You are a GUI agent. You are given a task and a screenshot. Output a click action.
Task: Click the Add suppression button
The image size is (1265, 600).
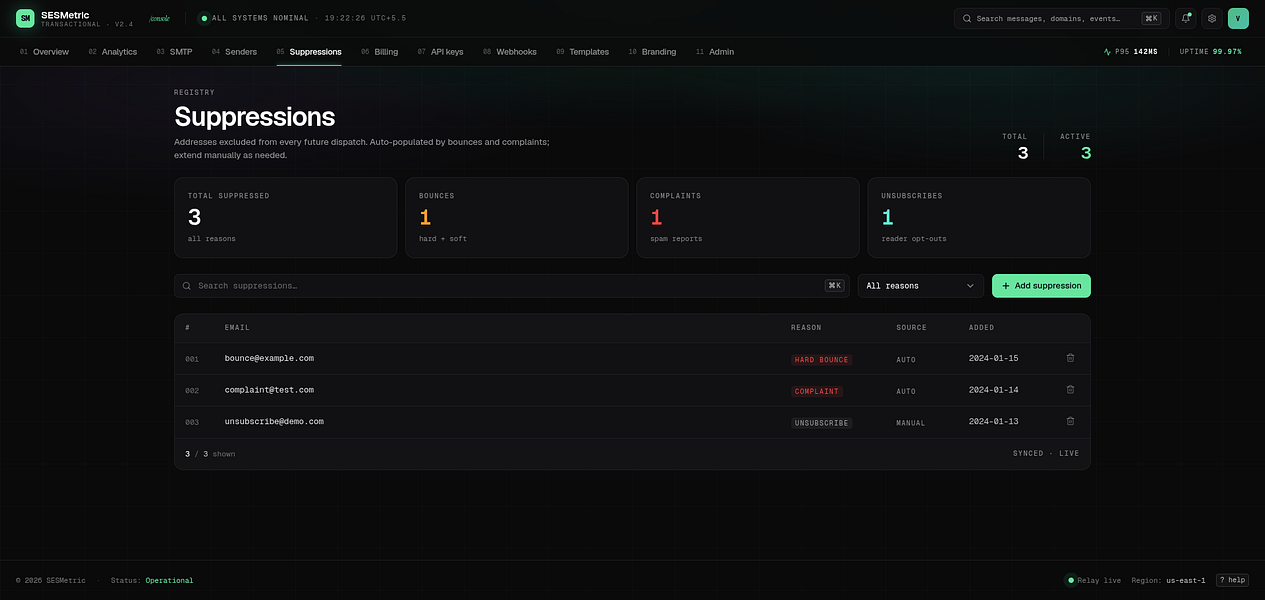point(1041,286)
